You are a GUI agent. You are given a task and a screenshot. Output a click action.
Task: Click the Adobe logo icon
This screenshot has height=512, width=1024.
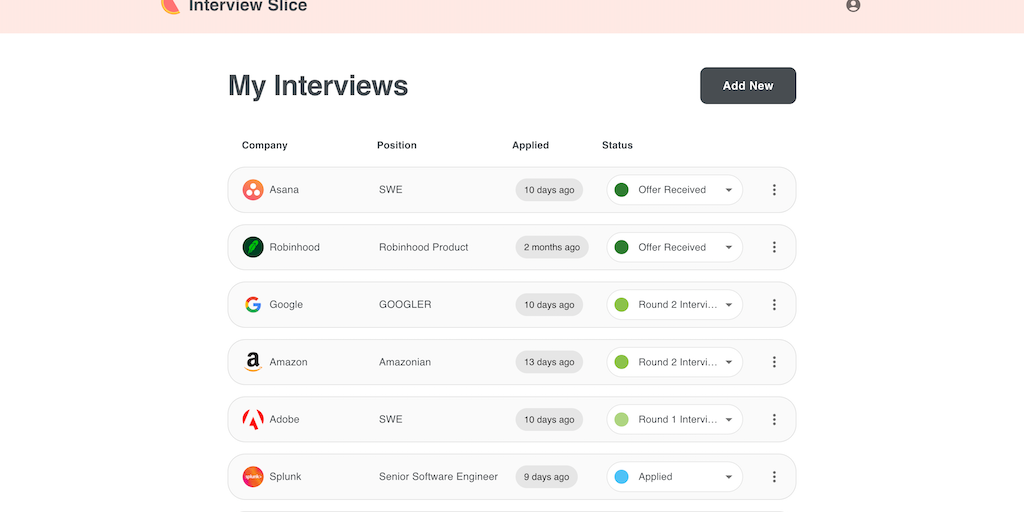tap(253, 420)
